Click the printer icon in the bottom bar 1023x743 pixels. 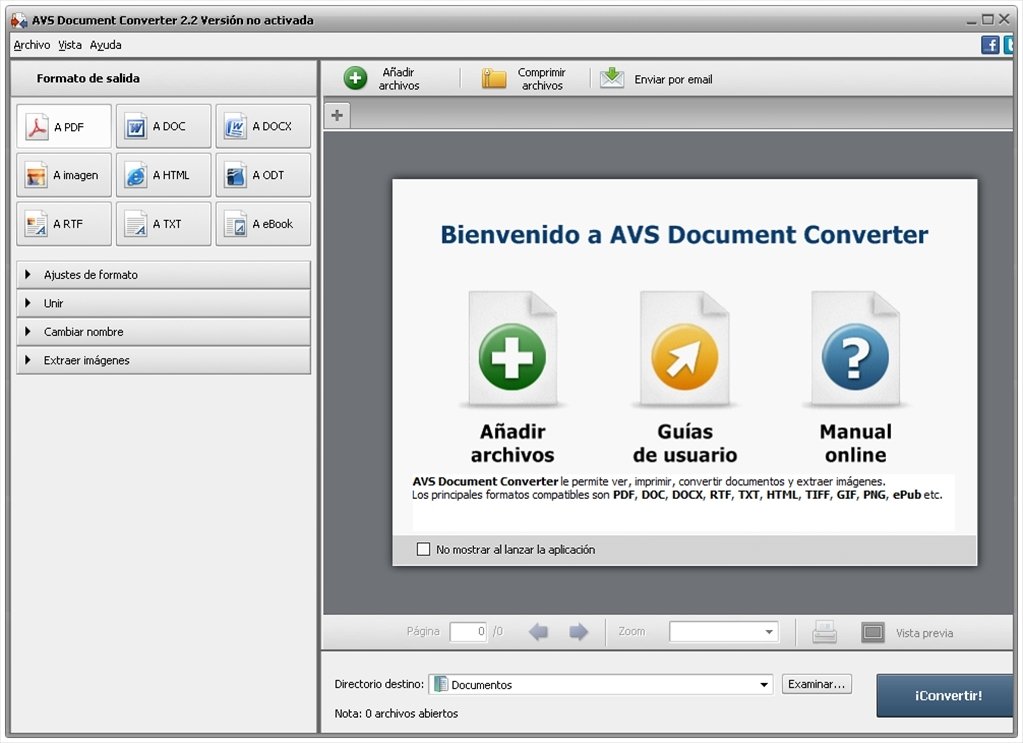(825, 631)
